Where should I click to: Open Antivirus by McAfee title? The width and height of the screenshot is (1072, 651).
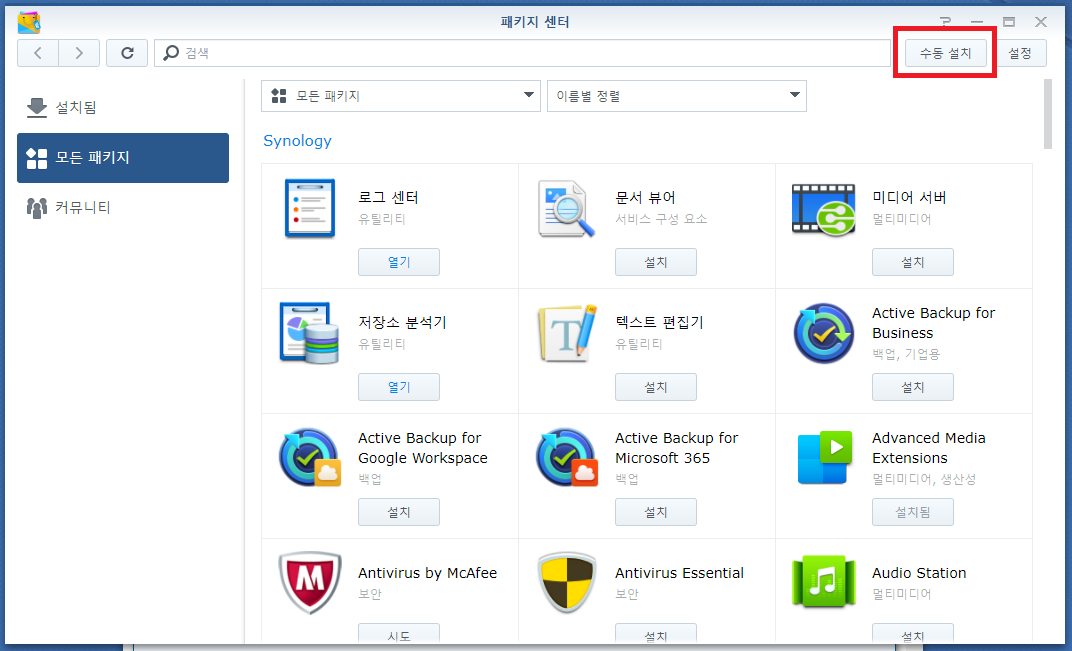(x=427, y=573)
